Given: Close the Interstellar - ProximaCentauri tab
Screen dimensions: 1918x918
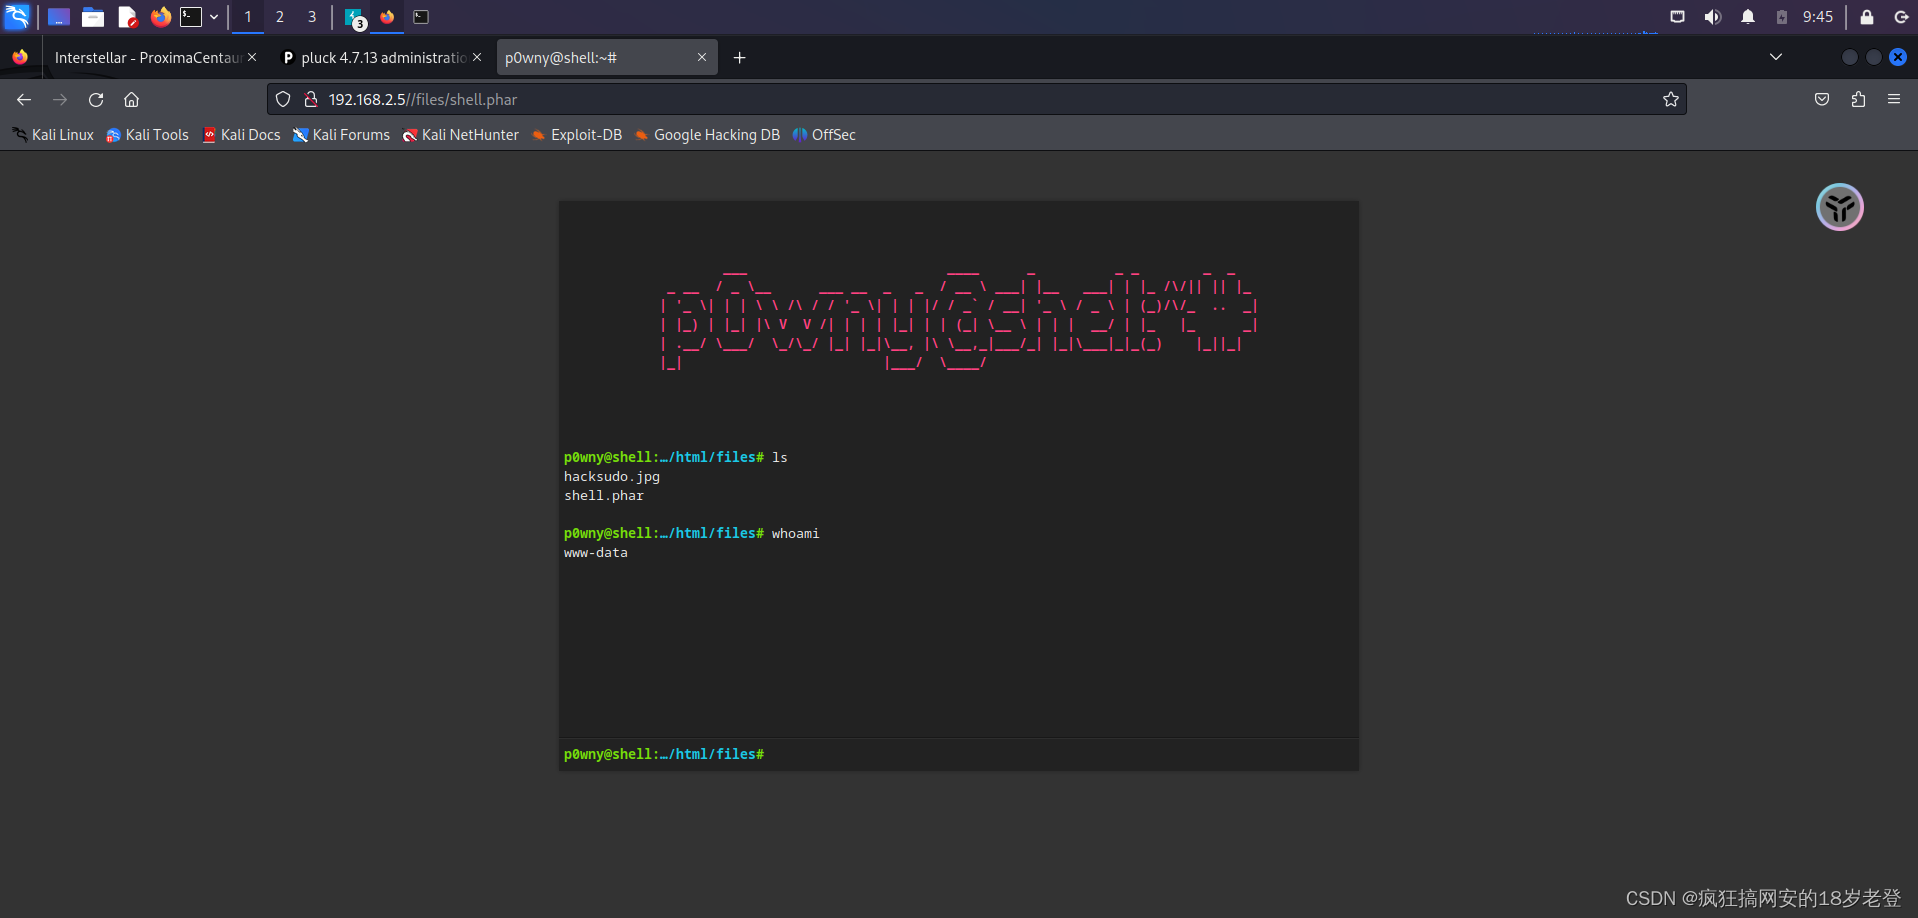Looking at the screenshot, I should (252, 57).
